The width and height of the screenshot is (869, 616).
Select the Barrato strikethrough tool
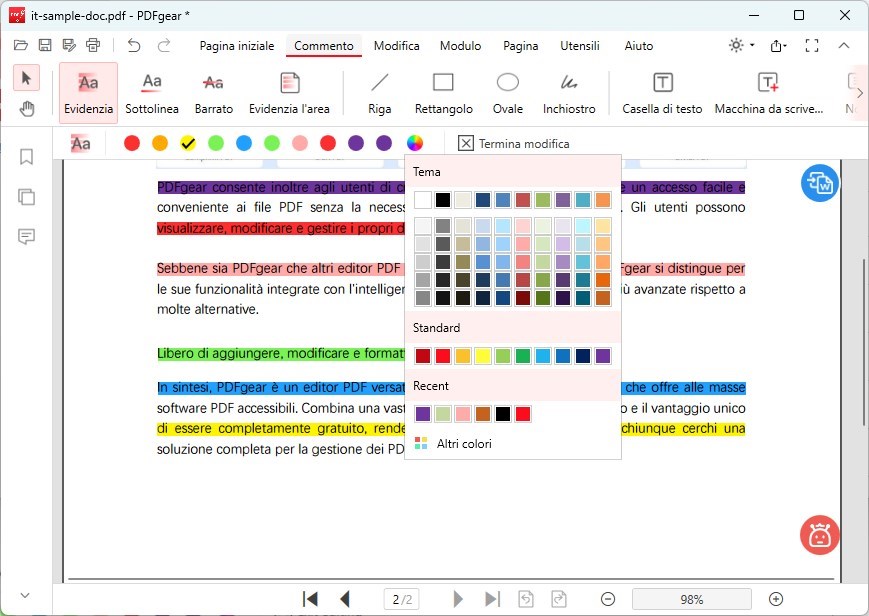click(x=213, y=92)
